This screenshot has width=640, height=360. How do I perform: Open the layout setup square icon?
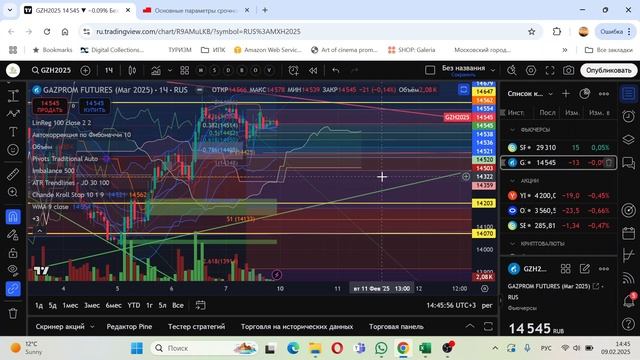pyautogui.click(x=430, y=70)
